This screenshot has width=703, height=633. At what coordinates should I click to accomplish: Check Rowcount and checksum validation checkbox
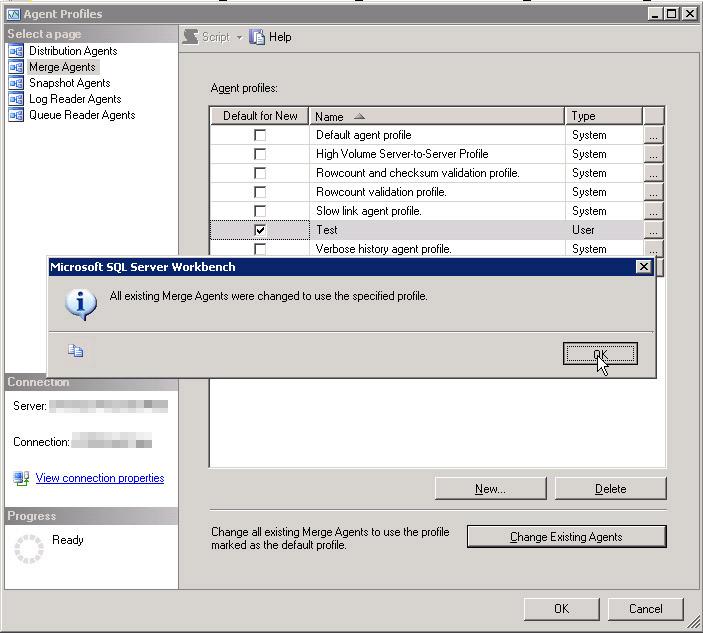[x=260, y=173]
